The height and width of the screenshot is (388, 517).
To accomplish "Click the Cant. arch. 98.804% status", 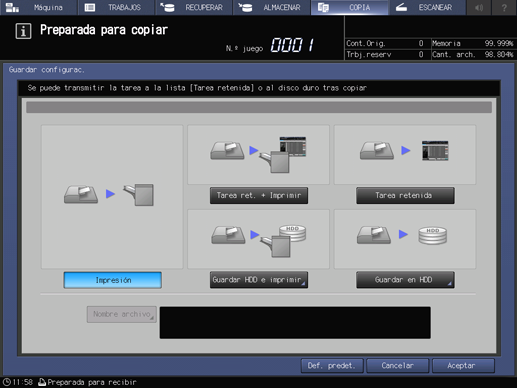I will [x=473, y=54].
